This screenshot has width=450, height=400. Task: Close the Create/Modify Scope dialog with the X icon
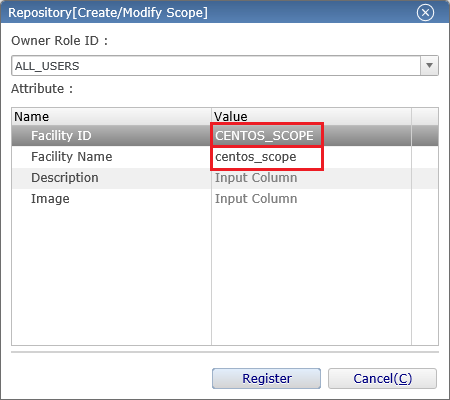coord(425,13)
